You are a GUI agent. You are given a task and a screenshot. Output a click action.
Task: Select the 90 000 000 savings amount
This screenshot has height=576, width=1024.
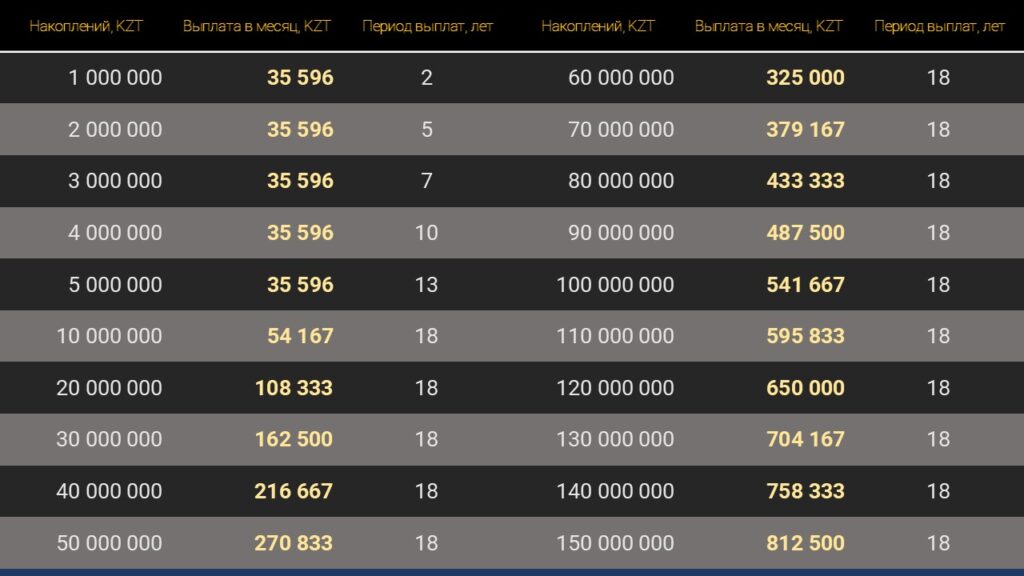(621, 233)
